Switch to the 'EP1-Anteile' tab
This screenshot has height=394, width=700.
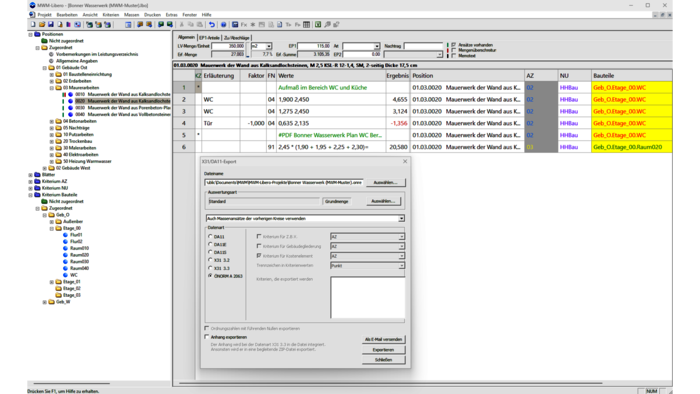click(x=209, y=38)
